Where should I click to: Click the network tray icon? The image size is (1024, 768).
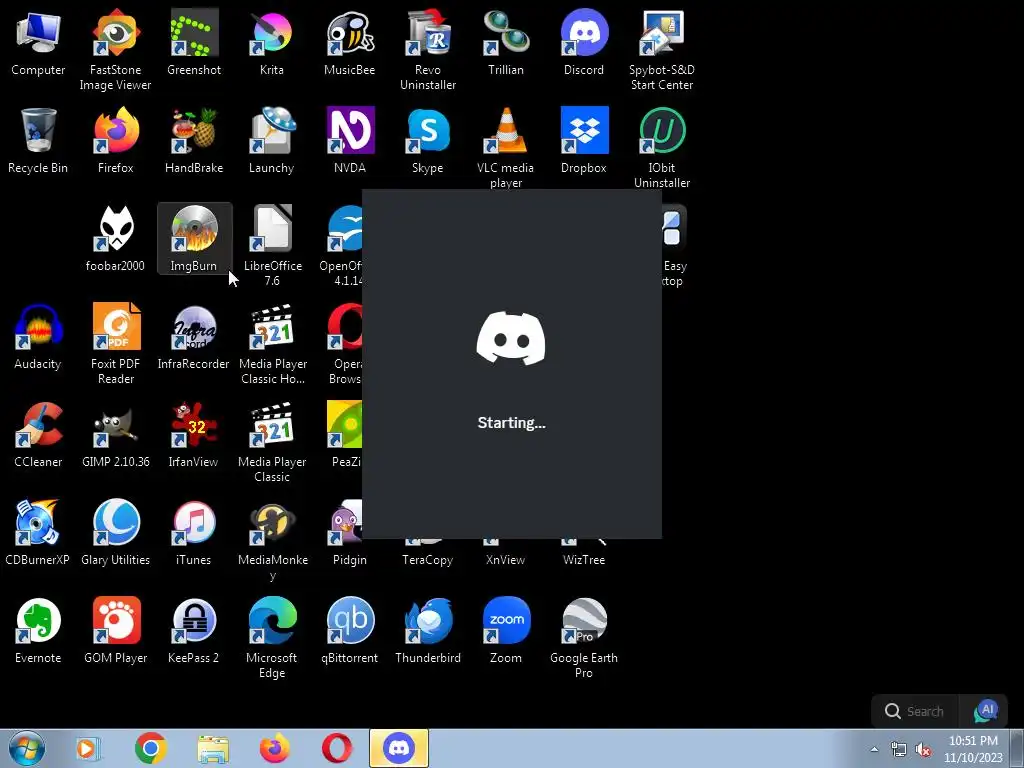click(x=899, y=750)
